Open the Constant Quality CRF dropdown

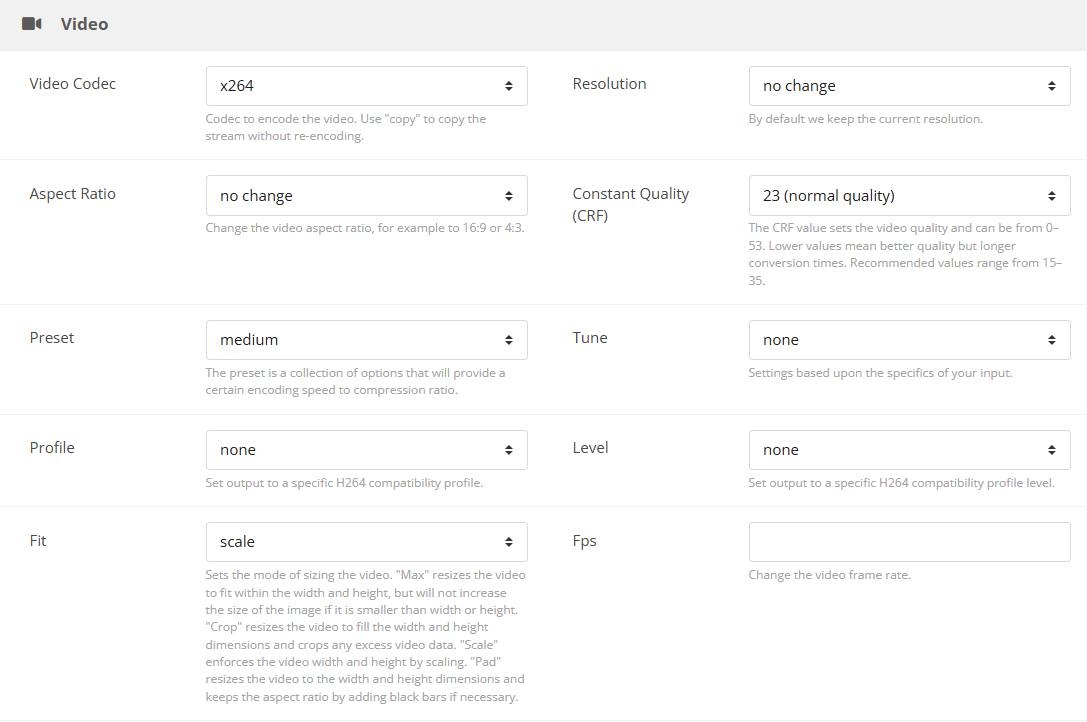tap(910, 196)
